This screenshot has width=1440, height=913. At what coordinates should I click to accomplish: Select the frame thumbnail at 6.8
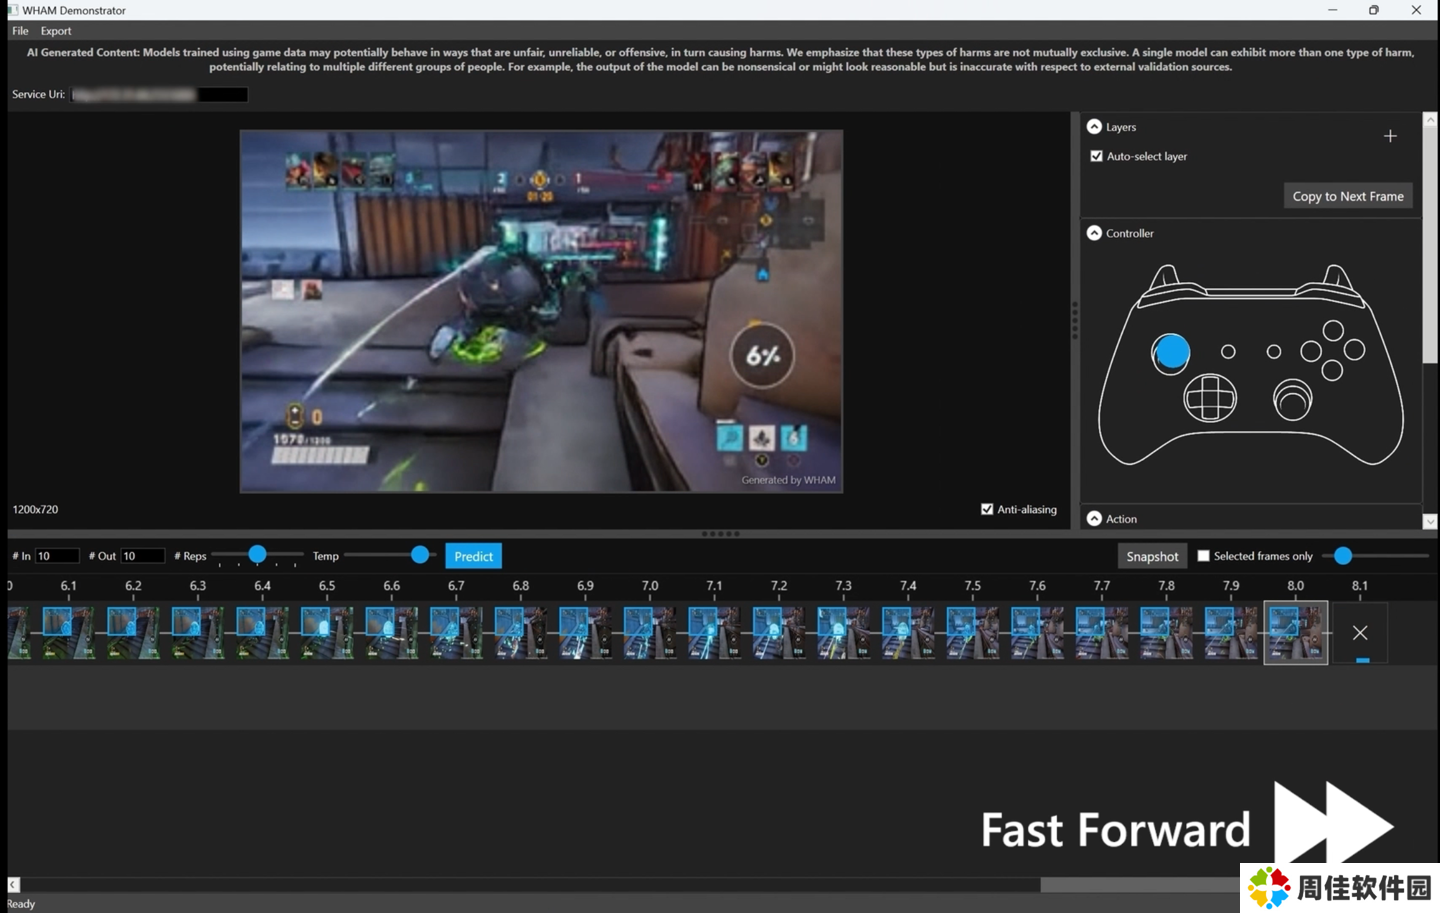click(521, 632)
